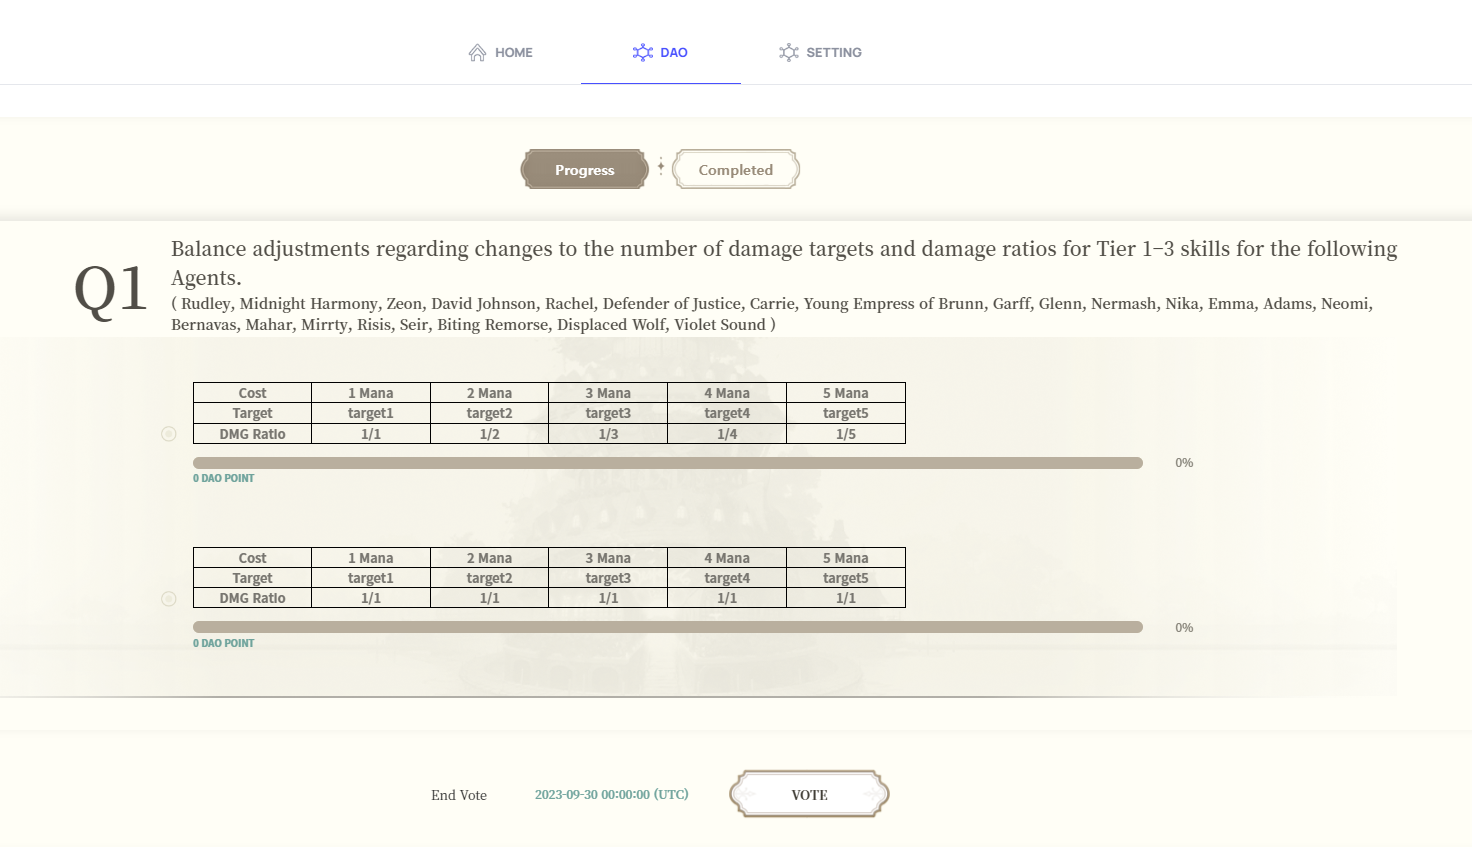The height and width of the screenshot is (847, 1472).
Task: Switch to the SETTING tab label
Action: [x=834, y=53]
